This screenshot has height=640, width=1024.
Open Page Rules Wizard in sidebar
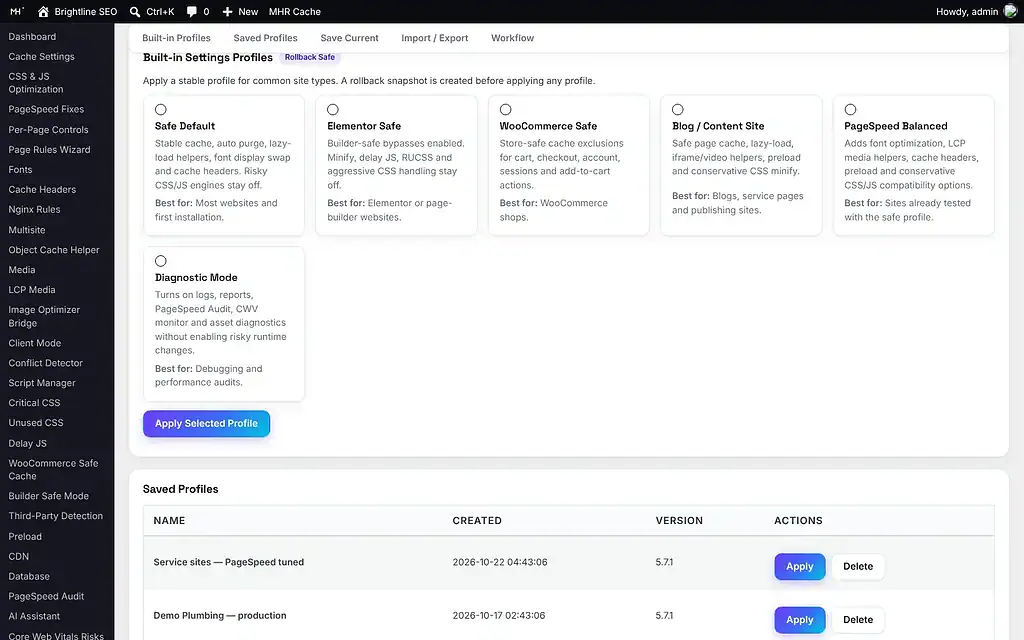point(49,150)
